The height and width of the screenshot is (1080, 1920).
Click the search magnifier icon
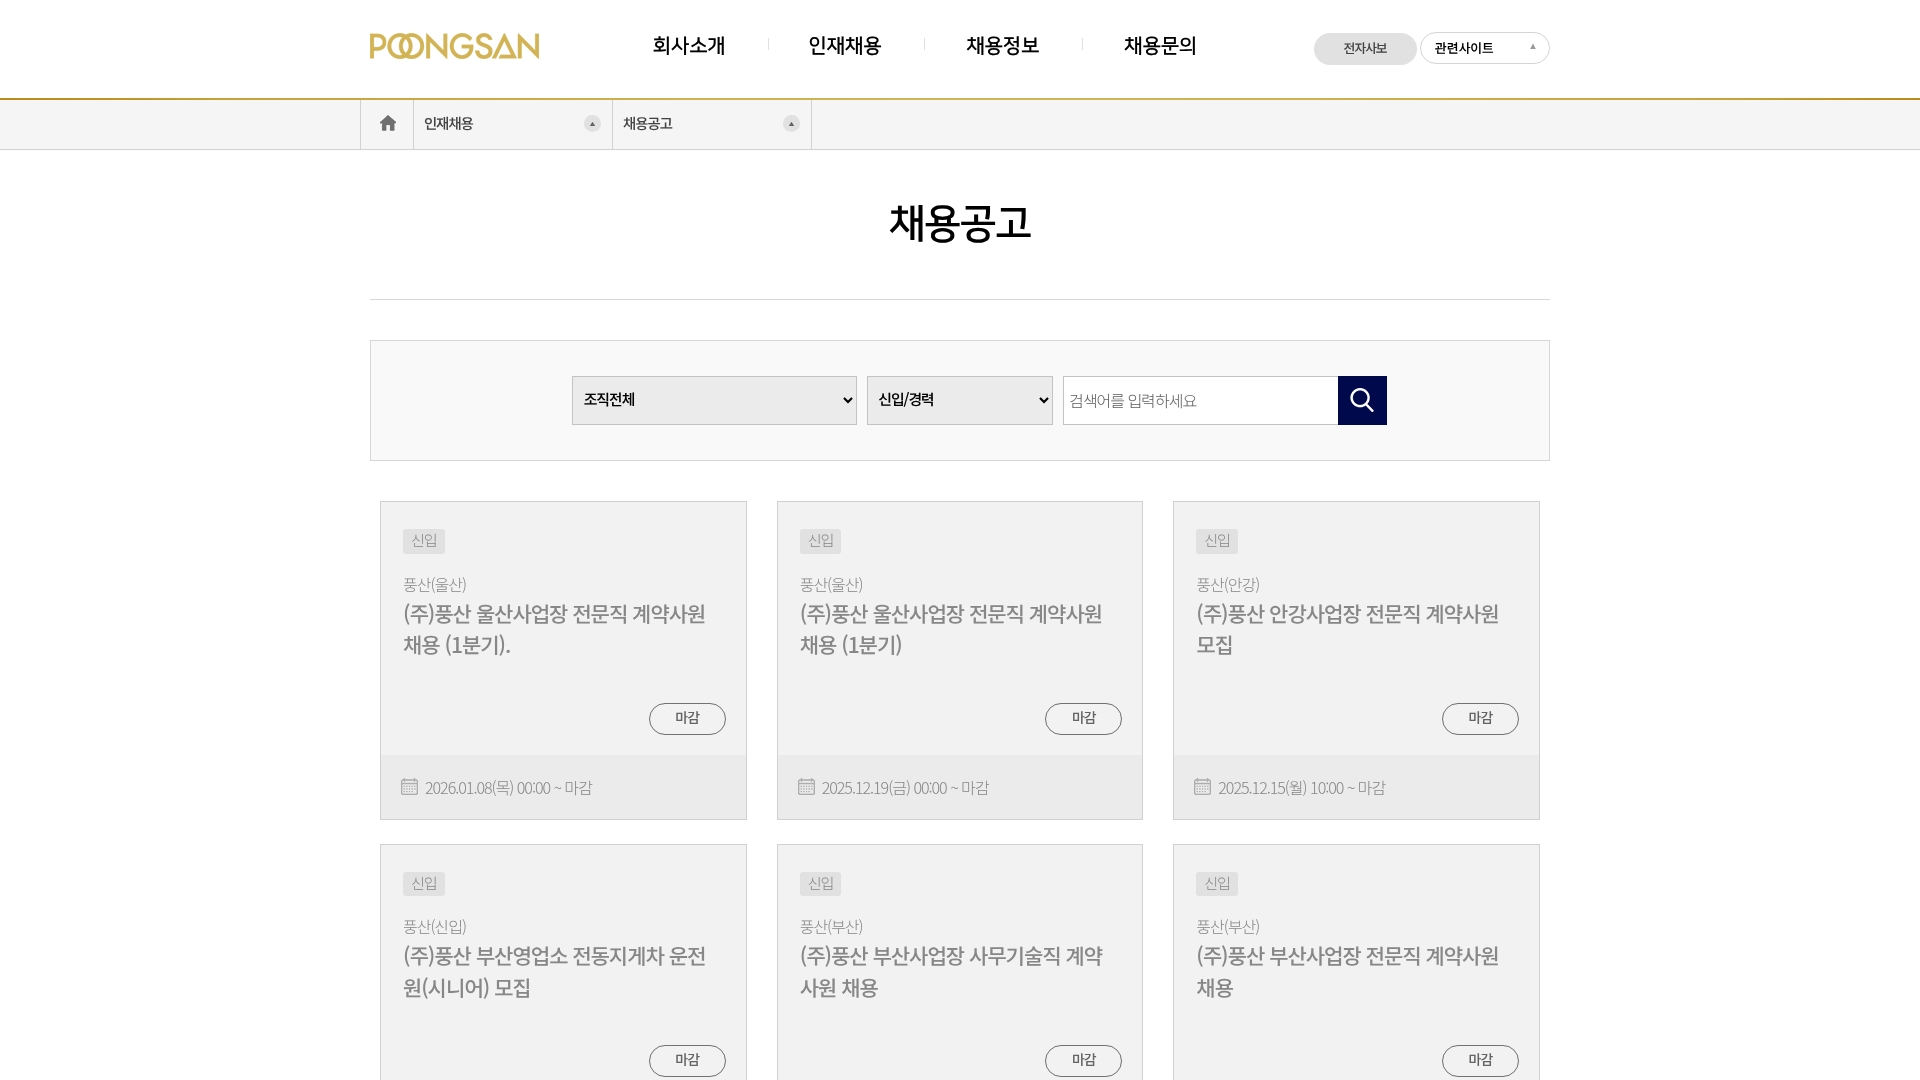1362,400
